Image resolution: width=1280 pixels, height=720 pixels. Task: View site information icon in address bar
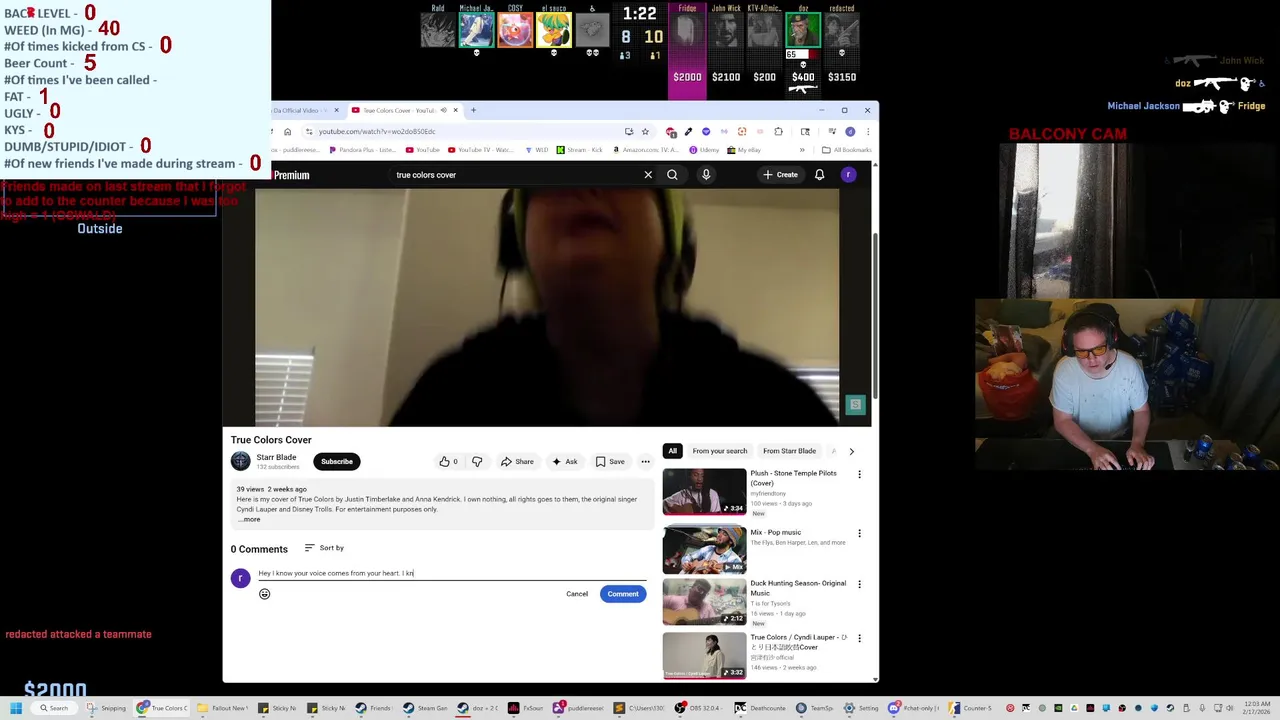point(309,132)
